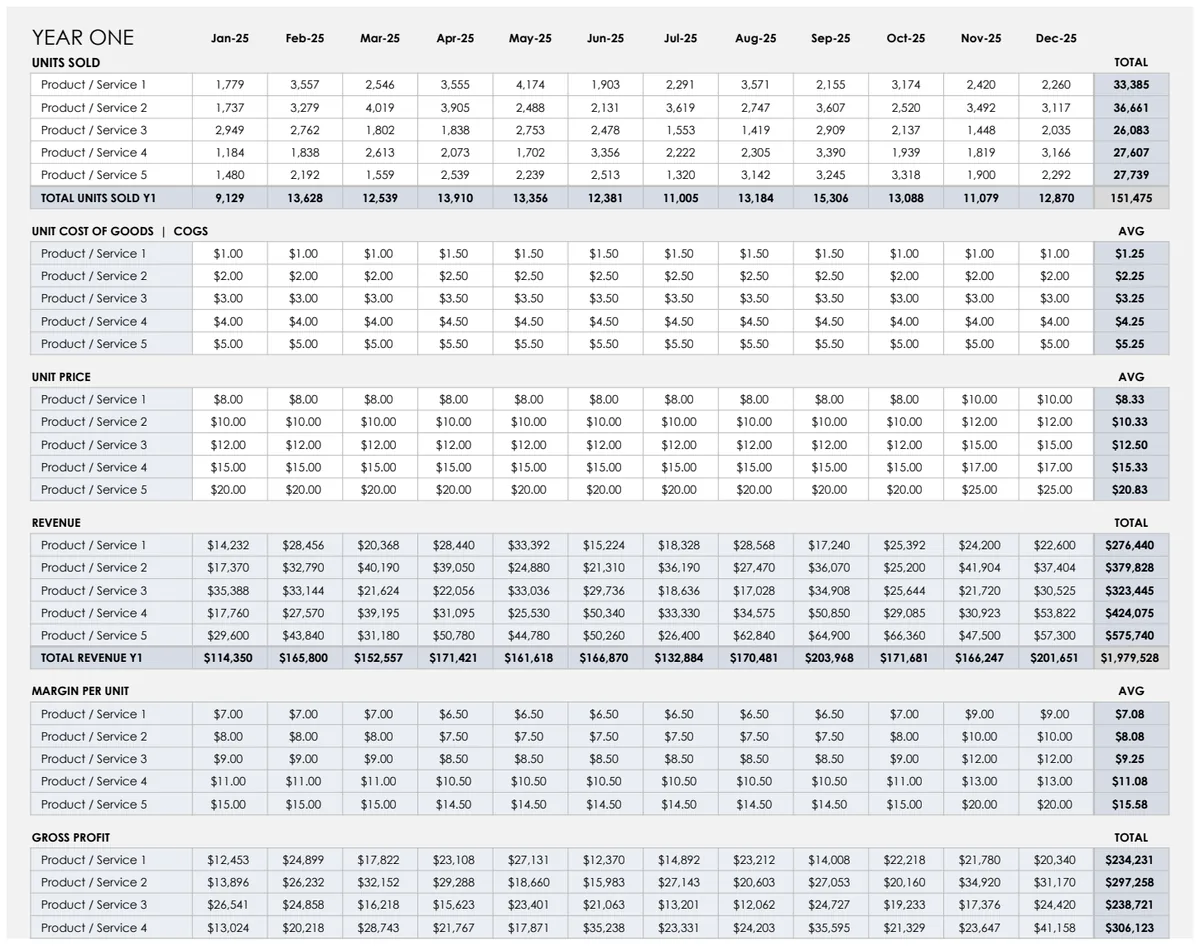Click Product 5 revenue total $575,740
The image size is (1200, 946).
click(1131, 635)
